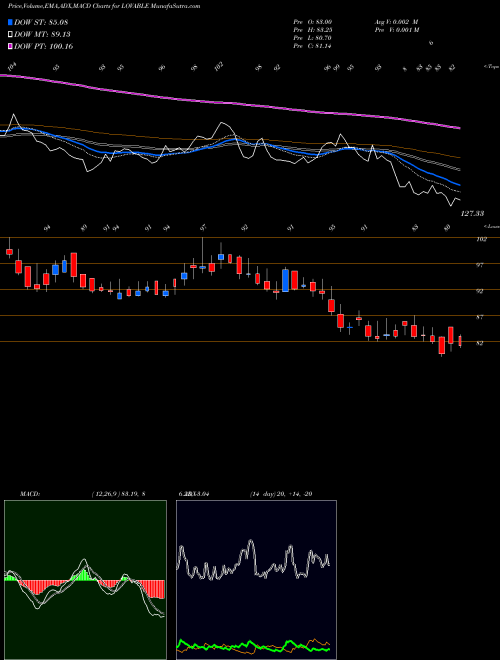The height and width of the screenshot is (660, 500).
Task: Click the 'MACD:' panel heading
Action: coord(29,494)
